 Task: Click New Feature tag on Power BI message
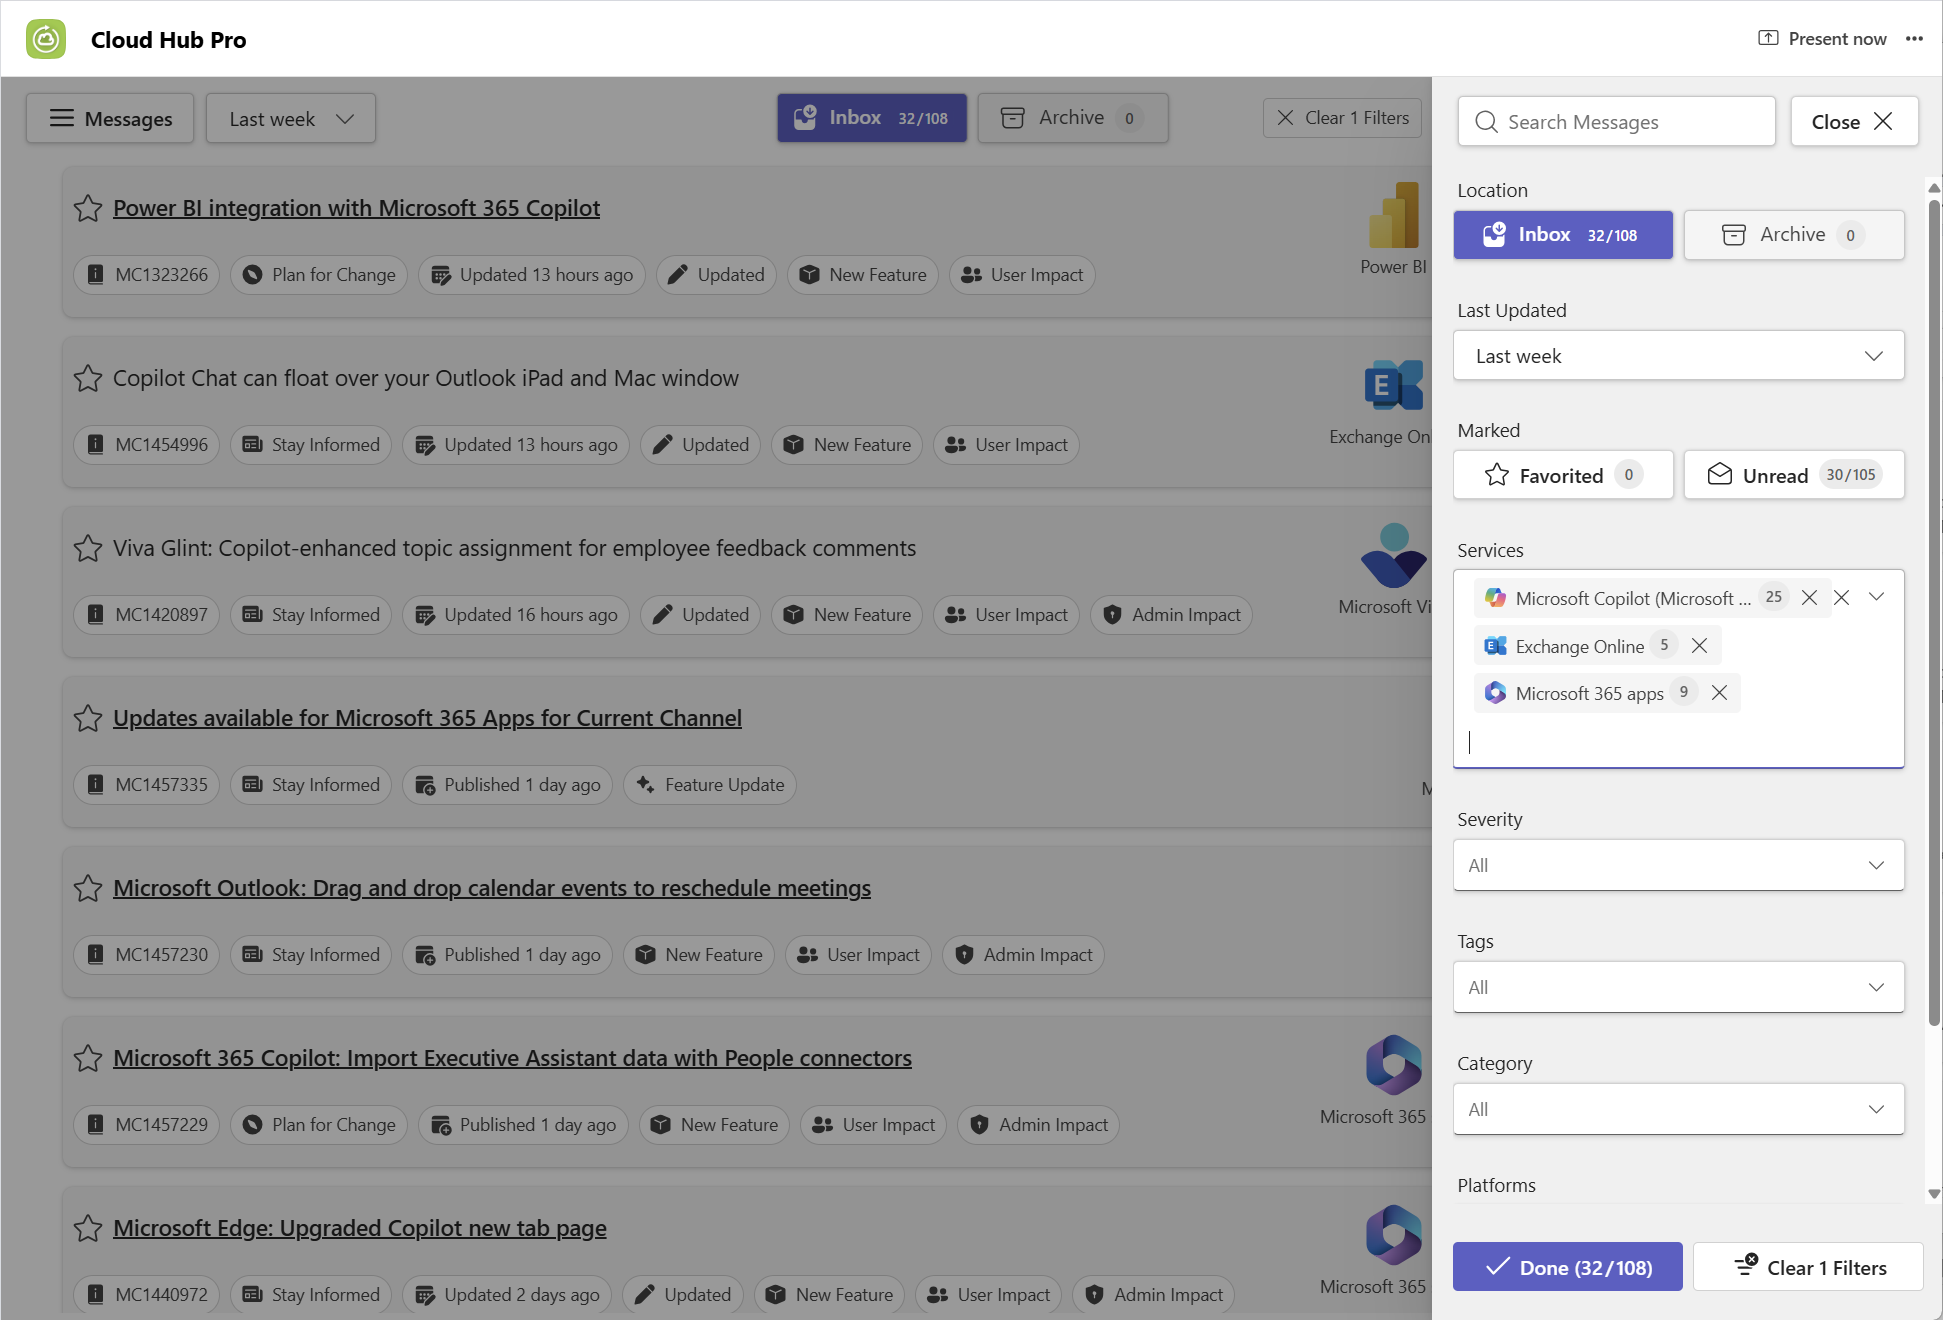coord(863,275)
